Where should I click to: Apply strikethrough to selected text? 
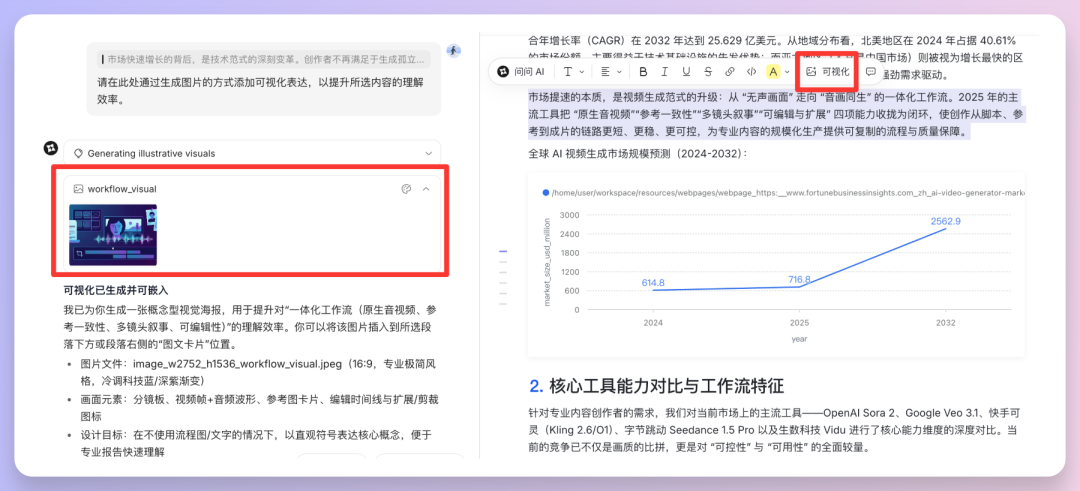point(708,72)
